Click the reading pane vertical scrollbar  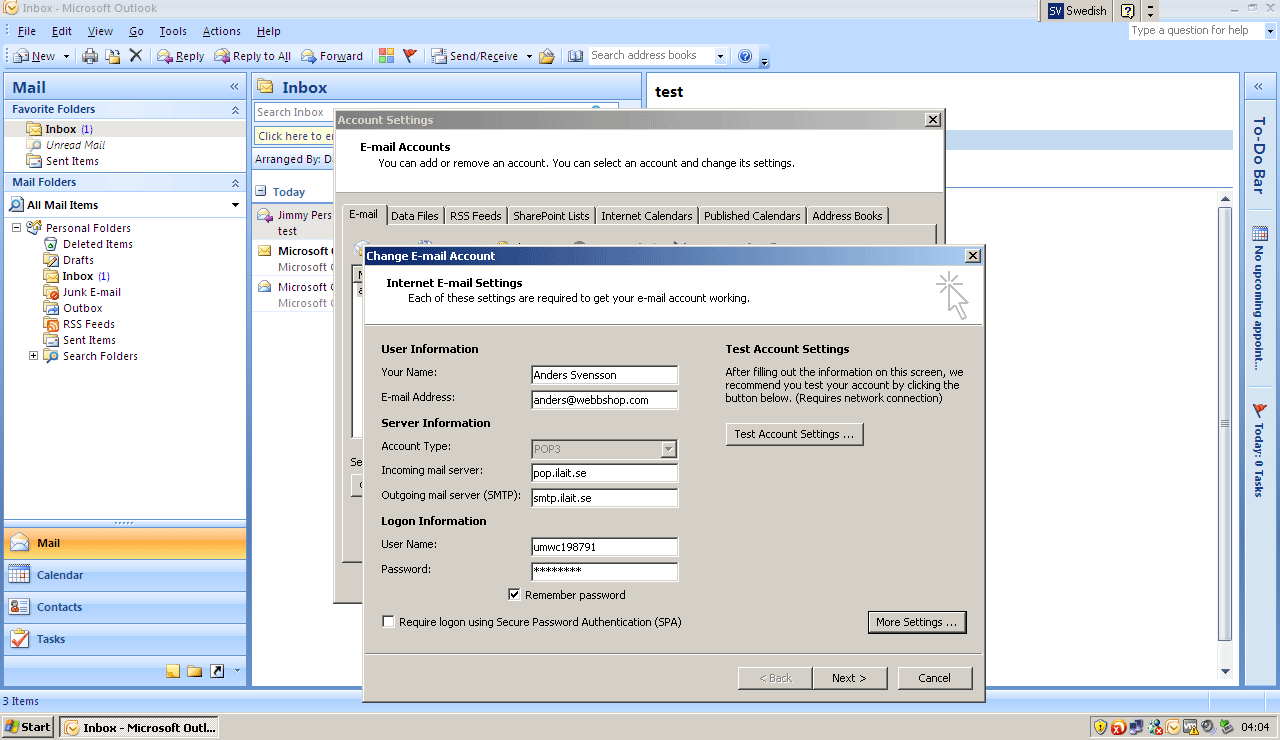click(1225, 435)
